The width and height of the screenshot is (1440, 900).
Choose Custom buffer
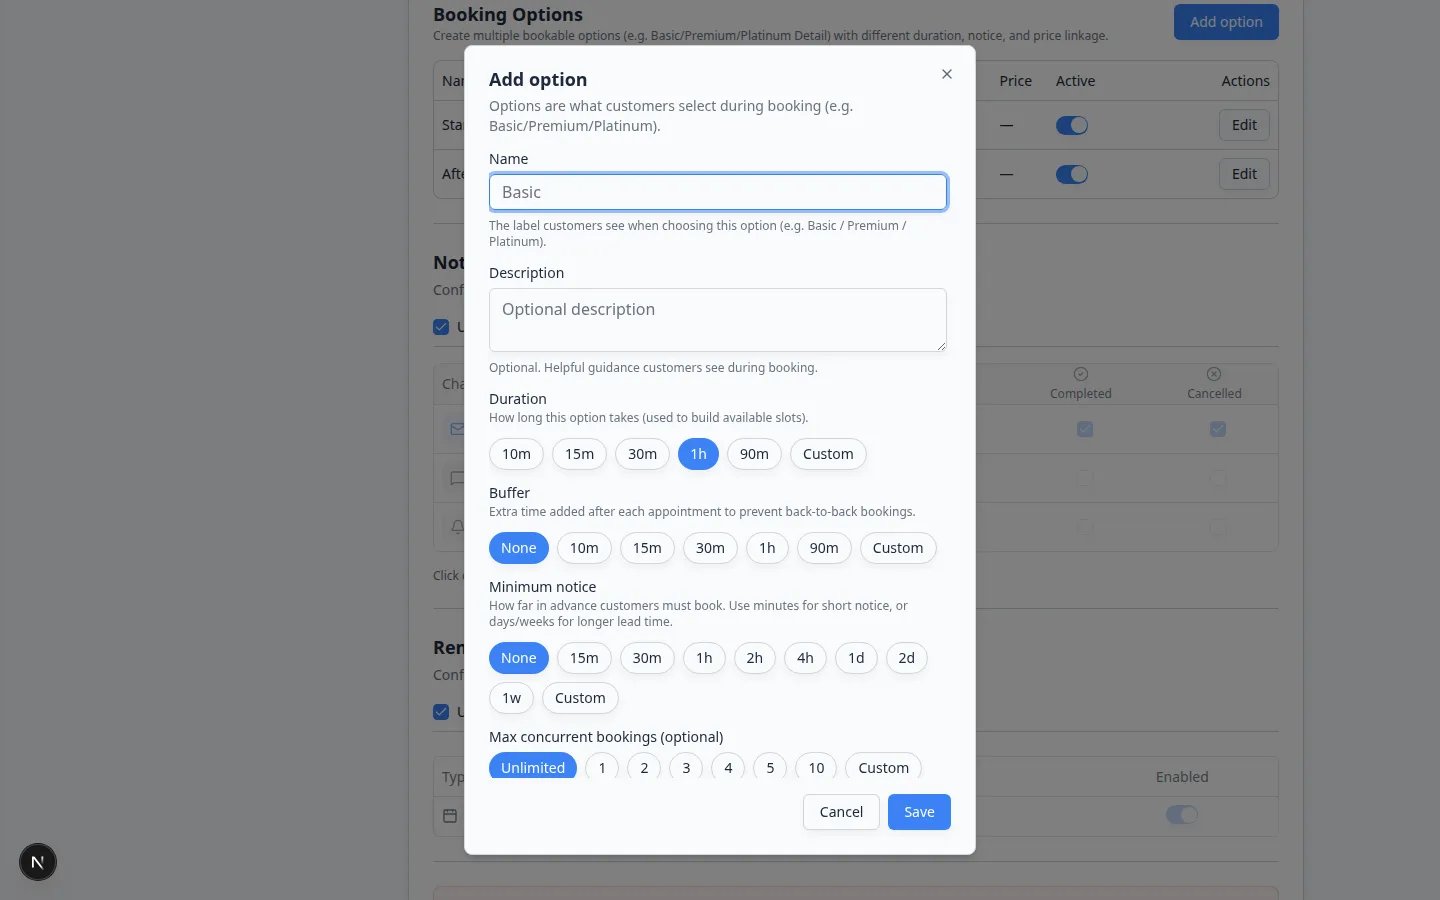click(898, 548)
